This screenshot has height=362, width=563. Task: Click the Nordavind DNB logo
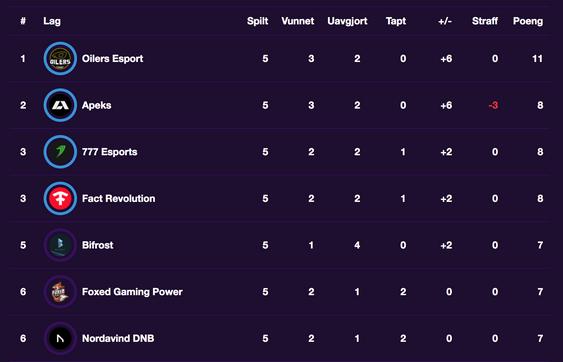click(60, 338)
